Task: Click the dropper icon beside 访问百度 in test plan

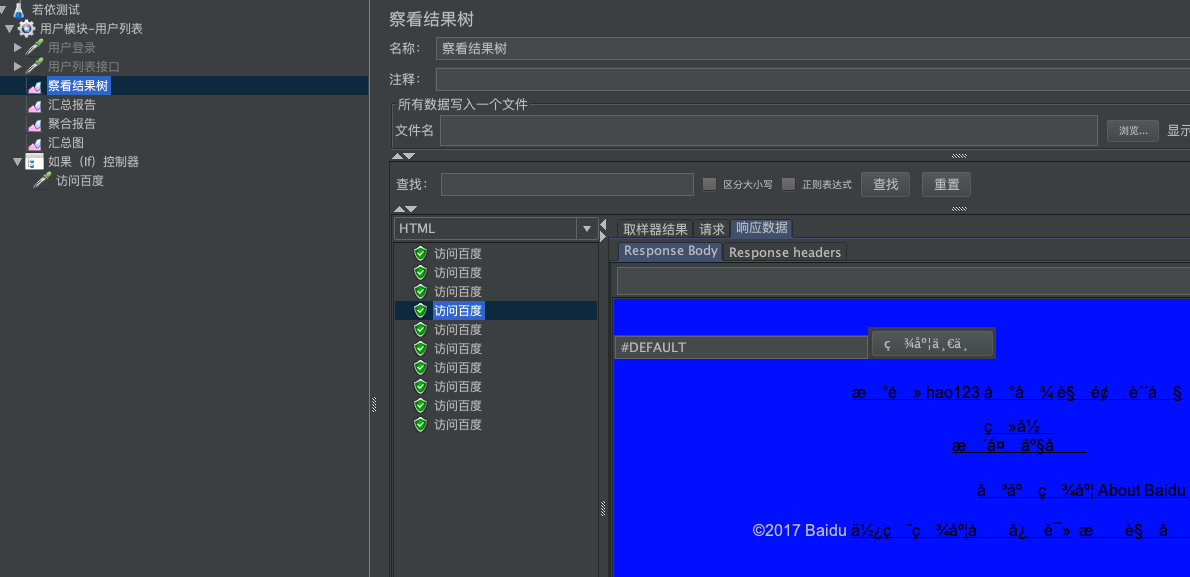Action: (42, 181)
